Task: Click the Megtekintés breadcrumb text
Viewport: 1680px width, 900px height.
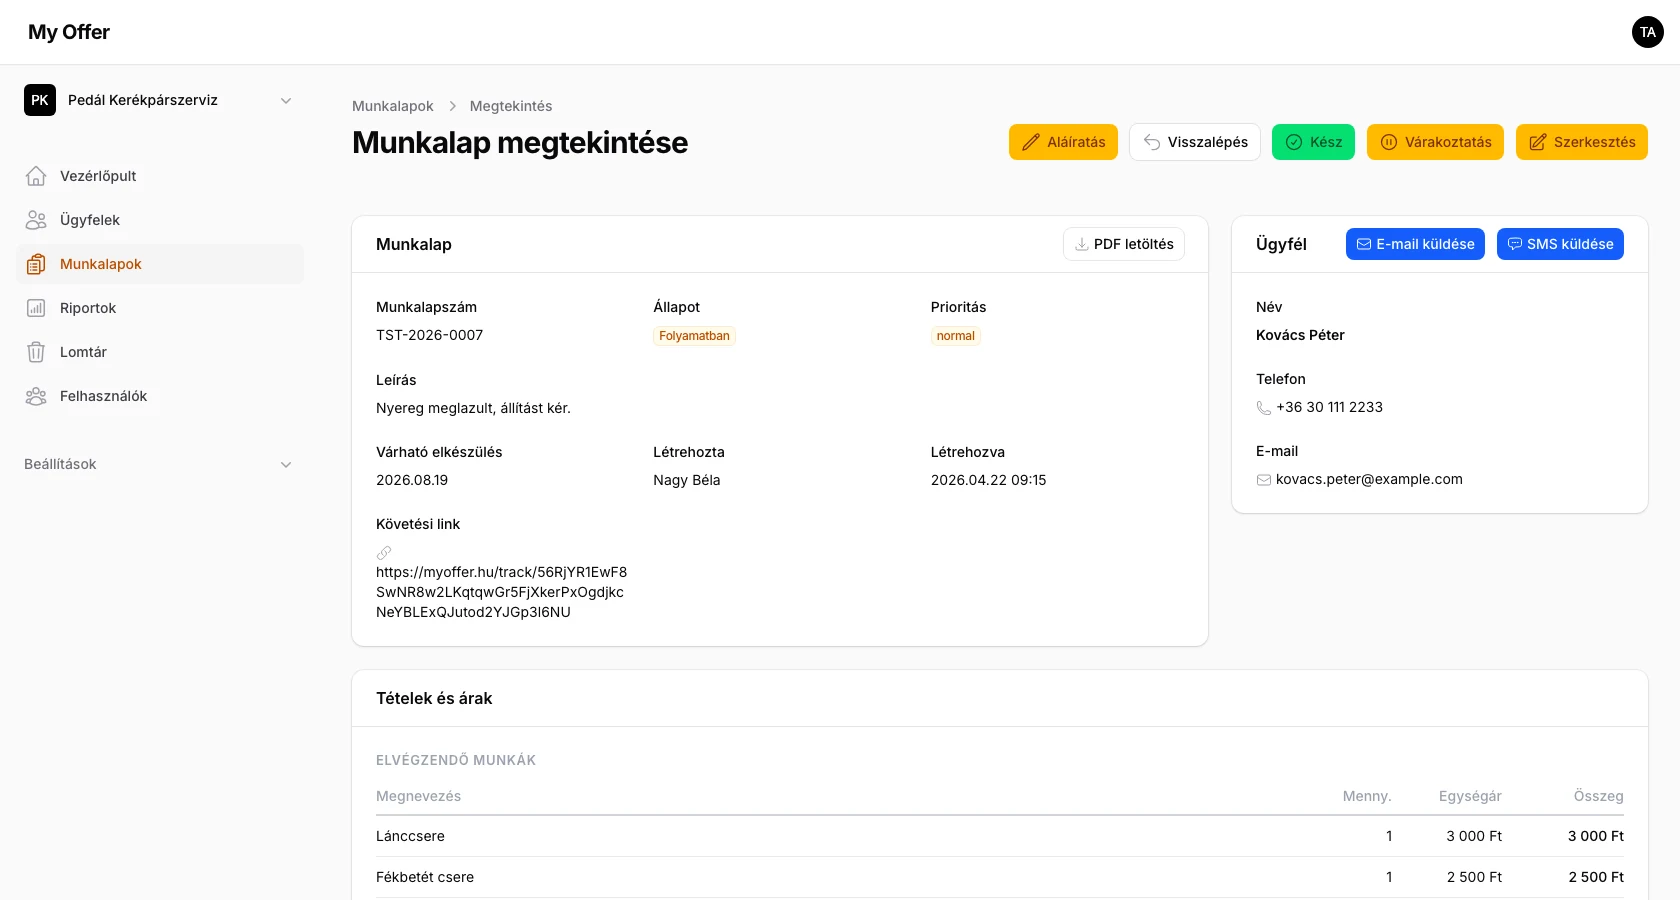Action: [511, 106]
